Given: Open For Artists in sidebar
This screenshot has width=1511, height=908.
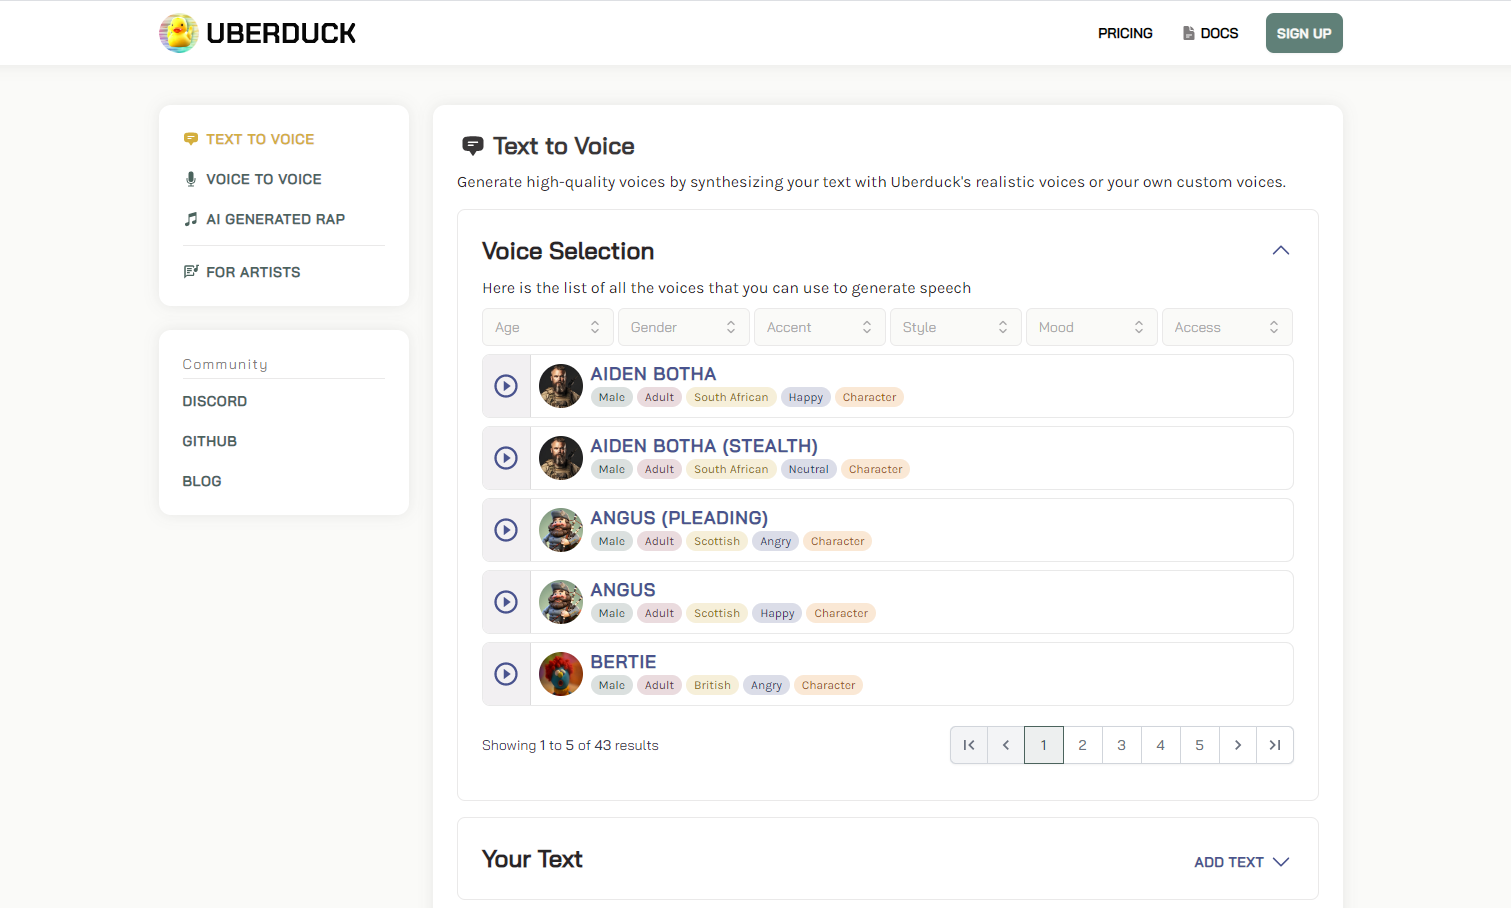Looking at the screenshot, I should 253,272.
